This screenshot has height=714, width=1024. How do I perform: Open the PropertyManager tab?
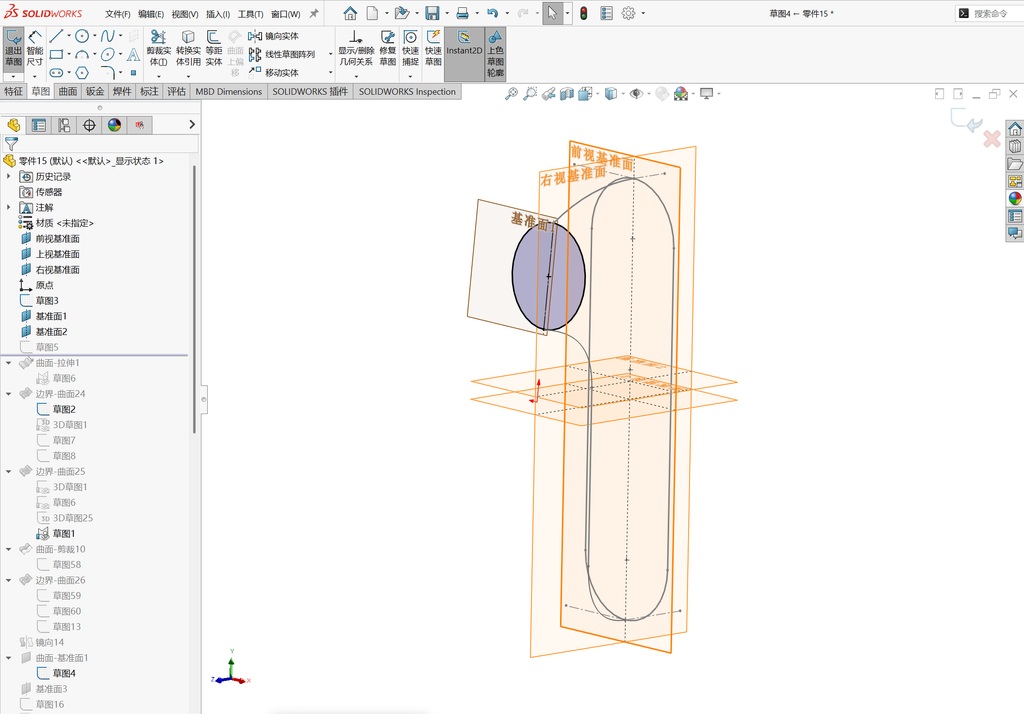click(x=39, y=125)
